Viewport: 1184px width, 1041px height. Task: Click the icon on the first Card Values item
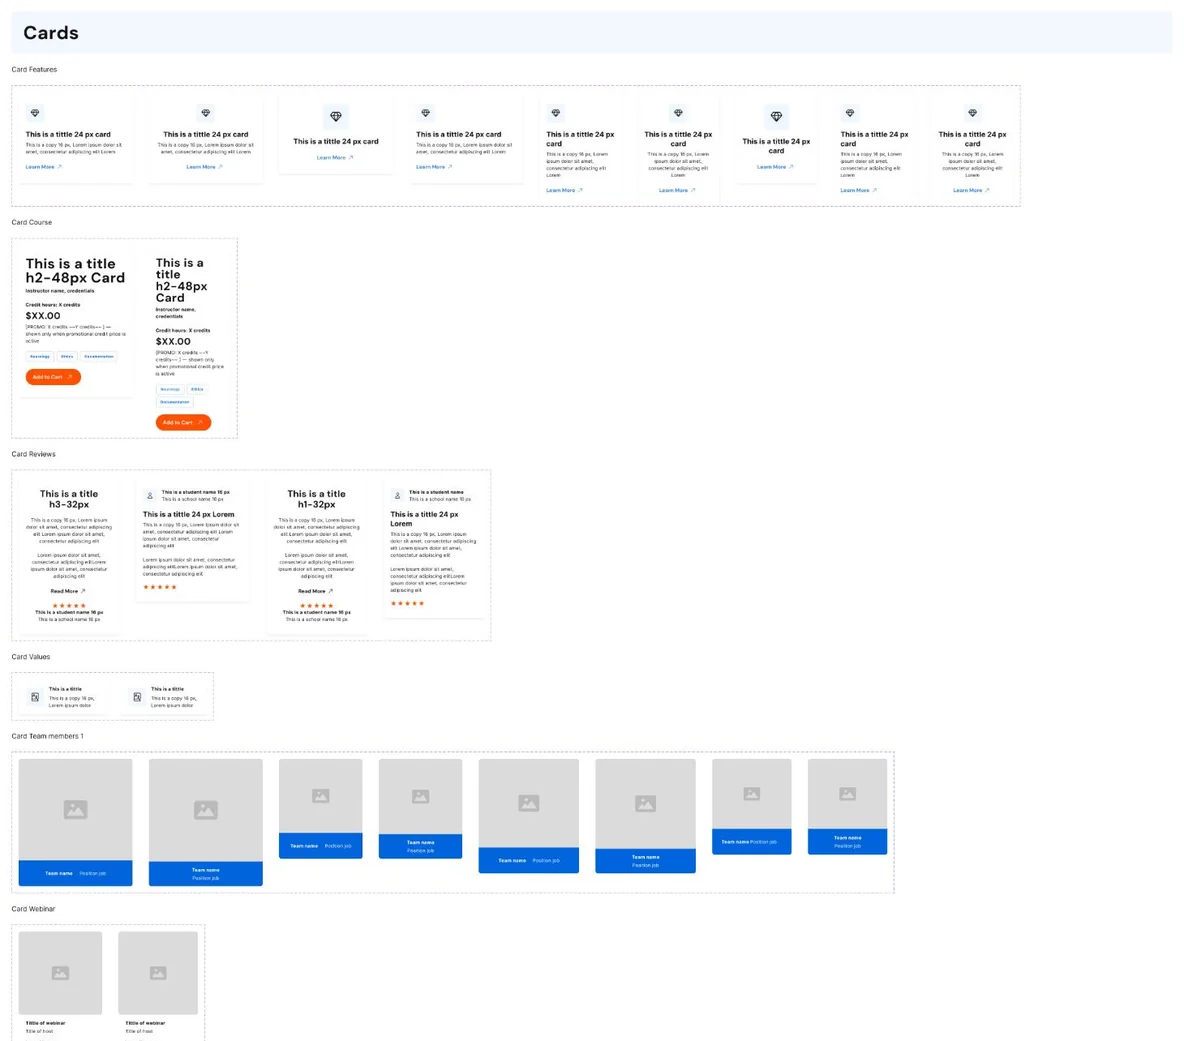(x=35, y=697)
